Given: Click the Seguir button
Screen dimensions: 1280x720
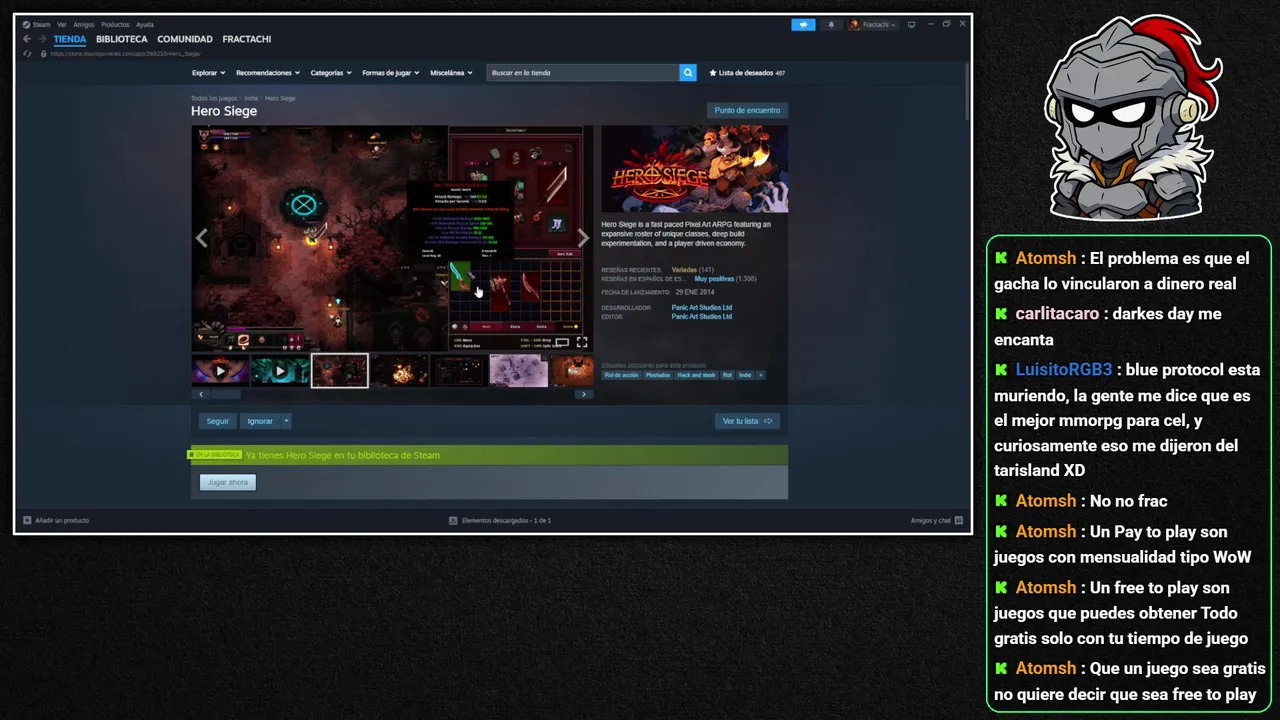Looking at the screenshot, I should click(218, 421).
